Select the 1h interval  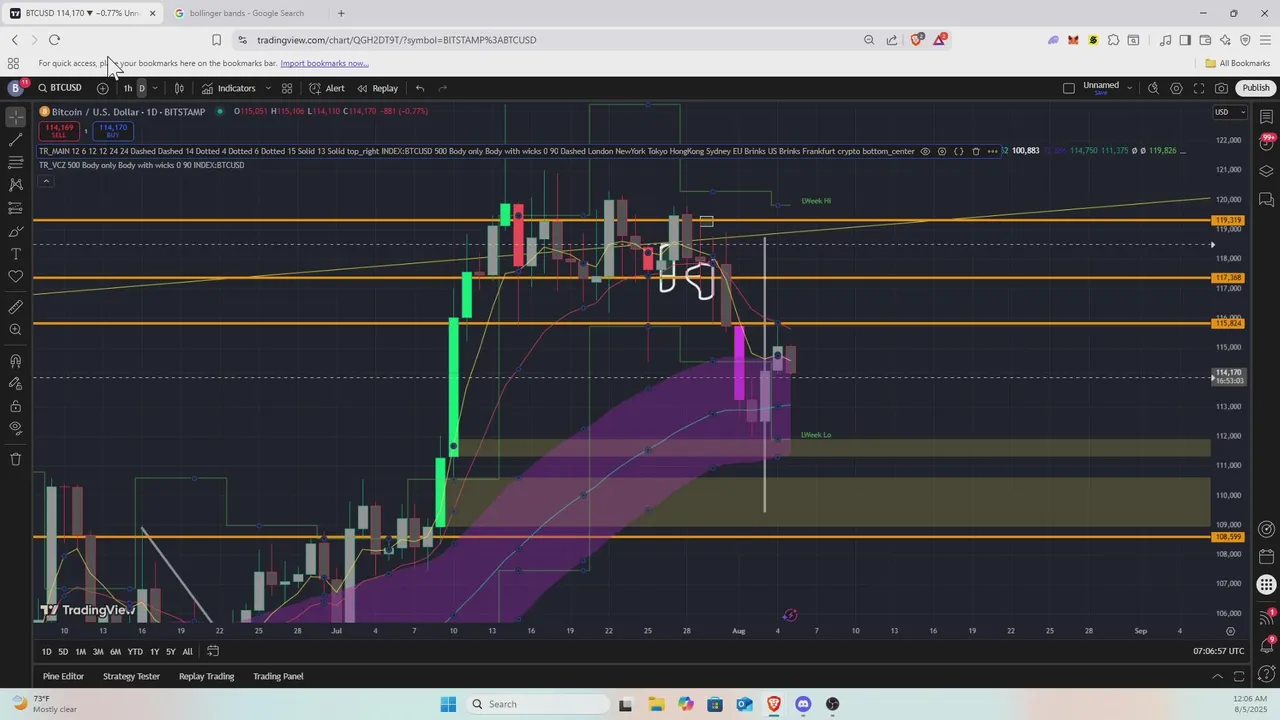(128, 88)
